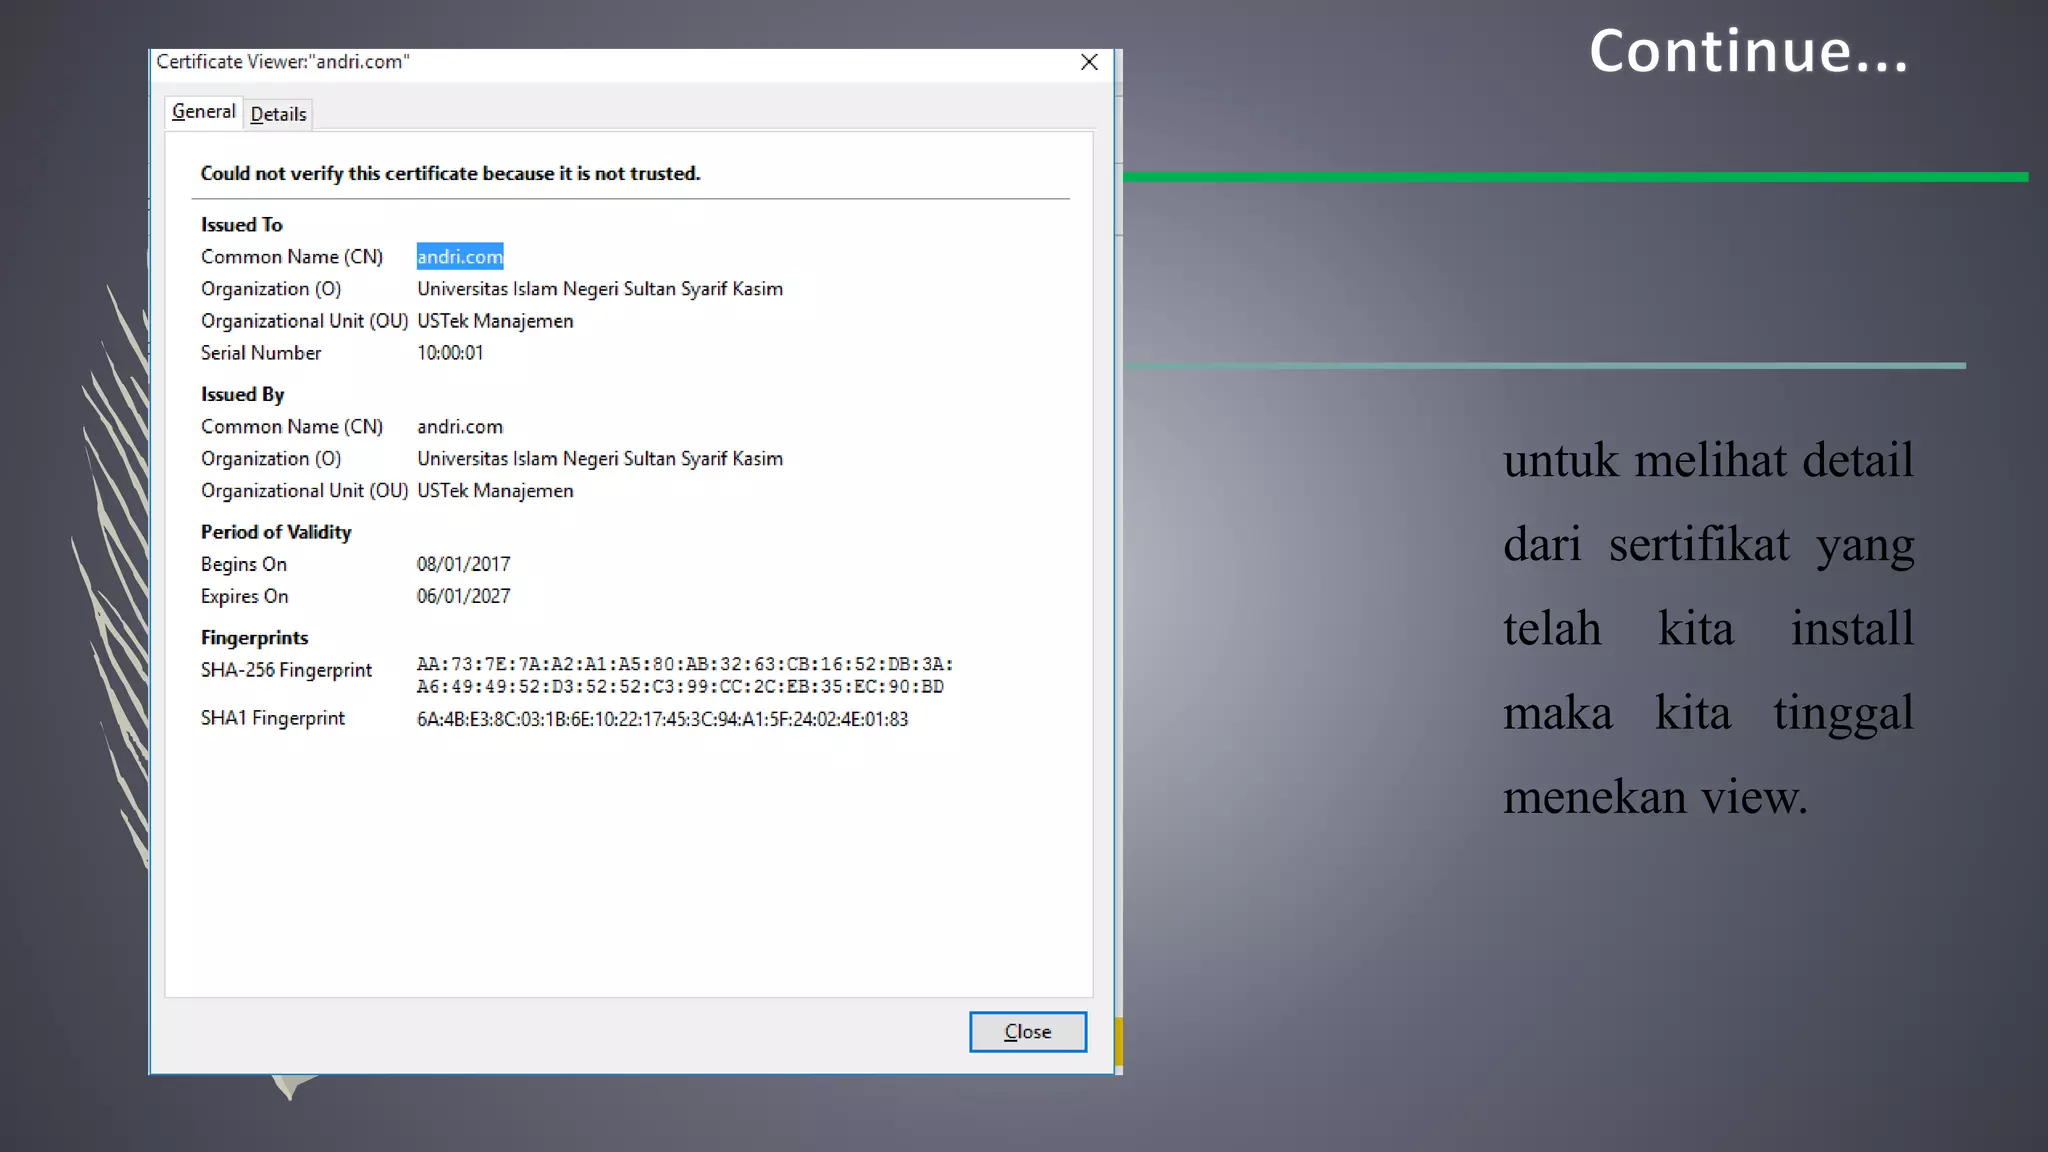The width and height of the screenshot is (2048, 1152).
Task: Click the SHA1 fingerprint value
Action: click(x=662, y=719)
